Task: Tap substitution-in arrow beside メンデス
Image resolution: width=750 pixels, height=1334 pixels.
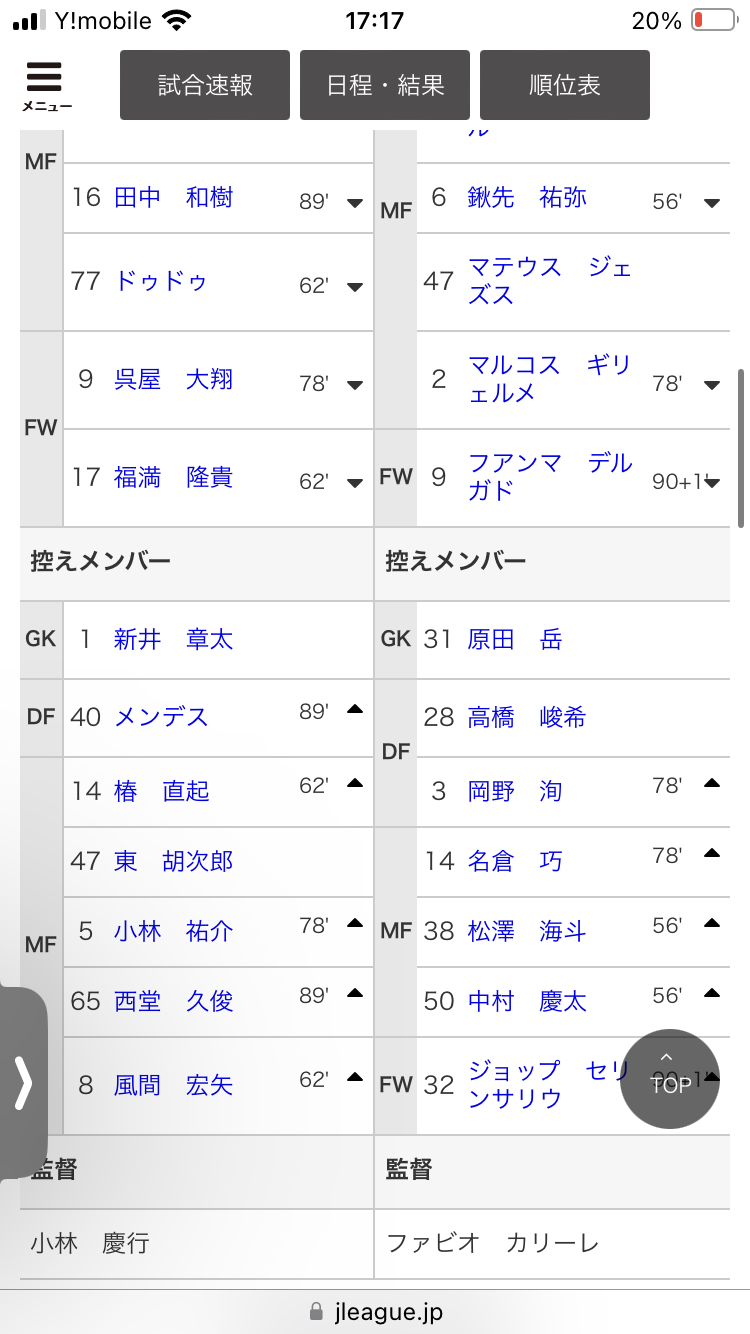Action: [354, 710]
